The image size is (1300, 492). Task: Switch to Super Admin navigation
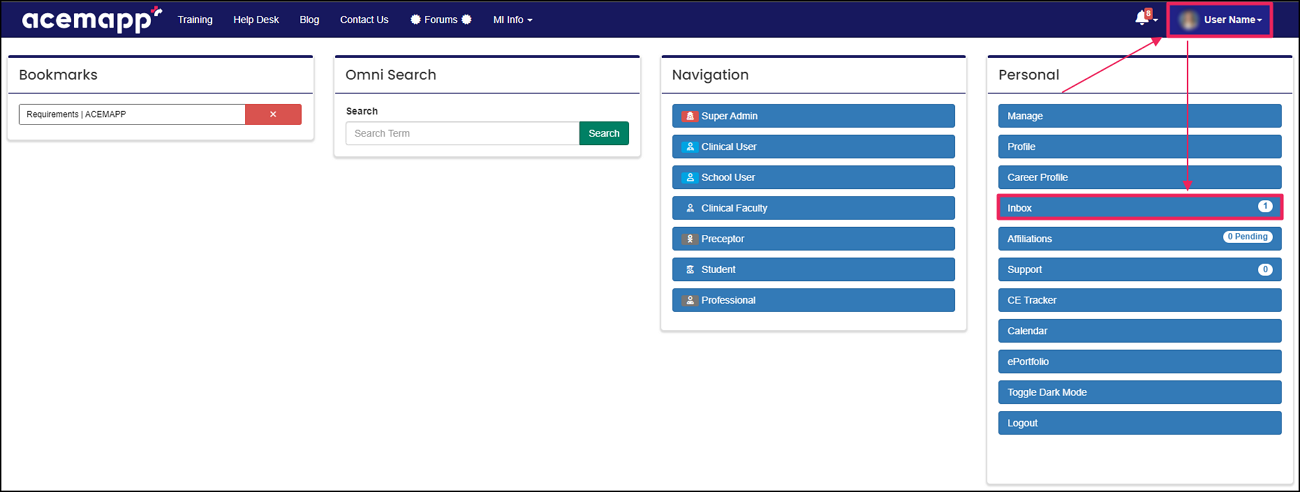[x=813, y=116]
